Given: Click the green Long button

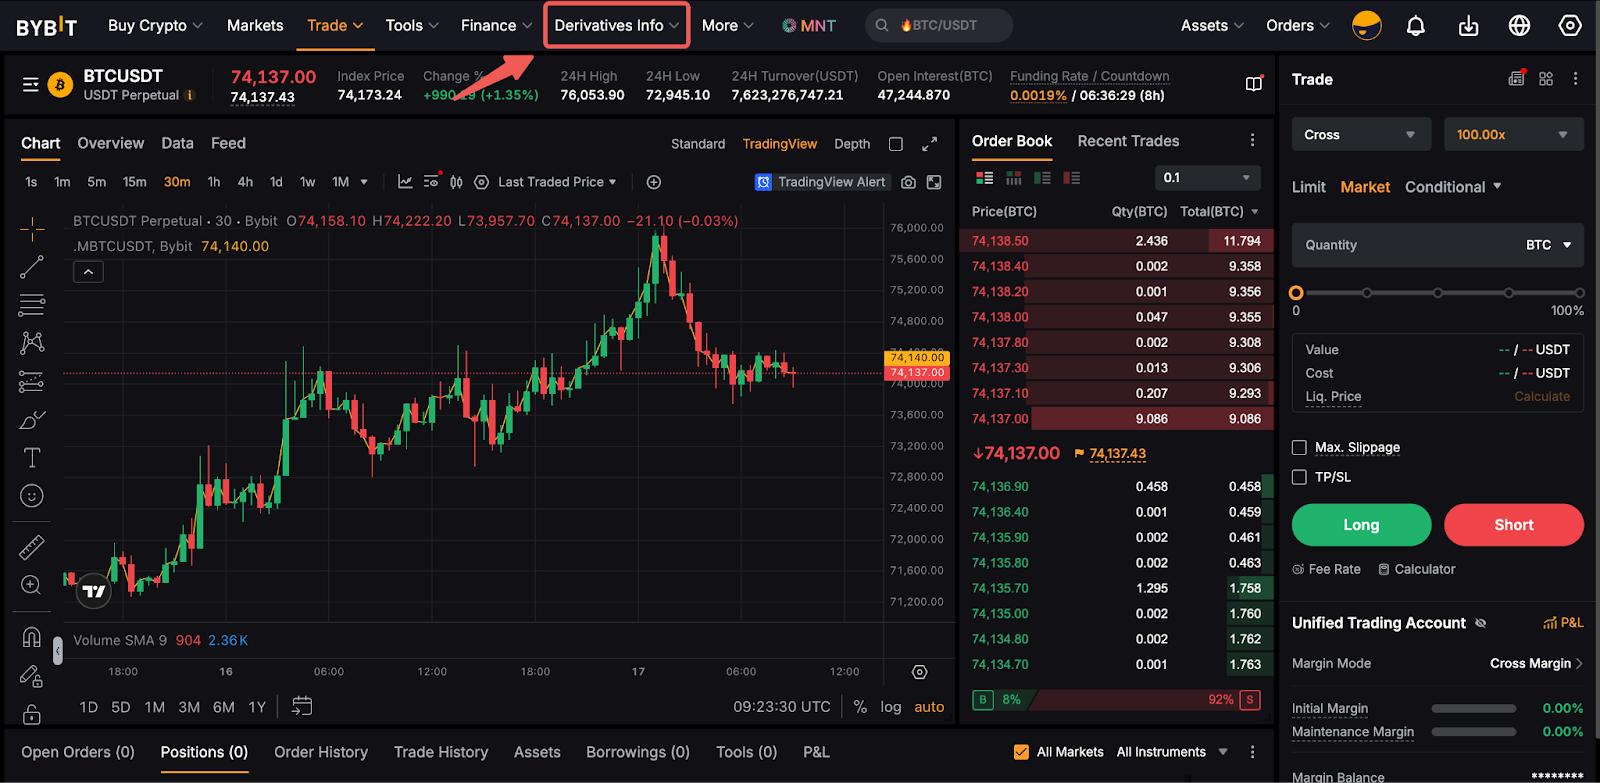Looking at the screenshot, I should [1360, 525].
